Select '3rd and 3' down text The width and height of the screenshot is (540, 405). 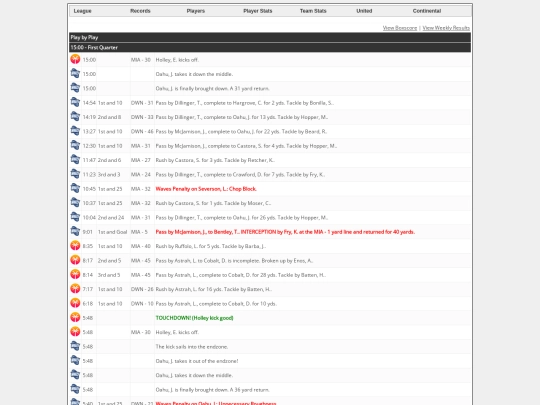pos(109,175)
